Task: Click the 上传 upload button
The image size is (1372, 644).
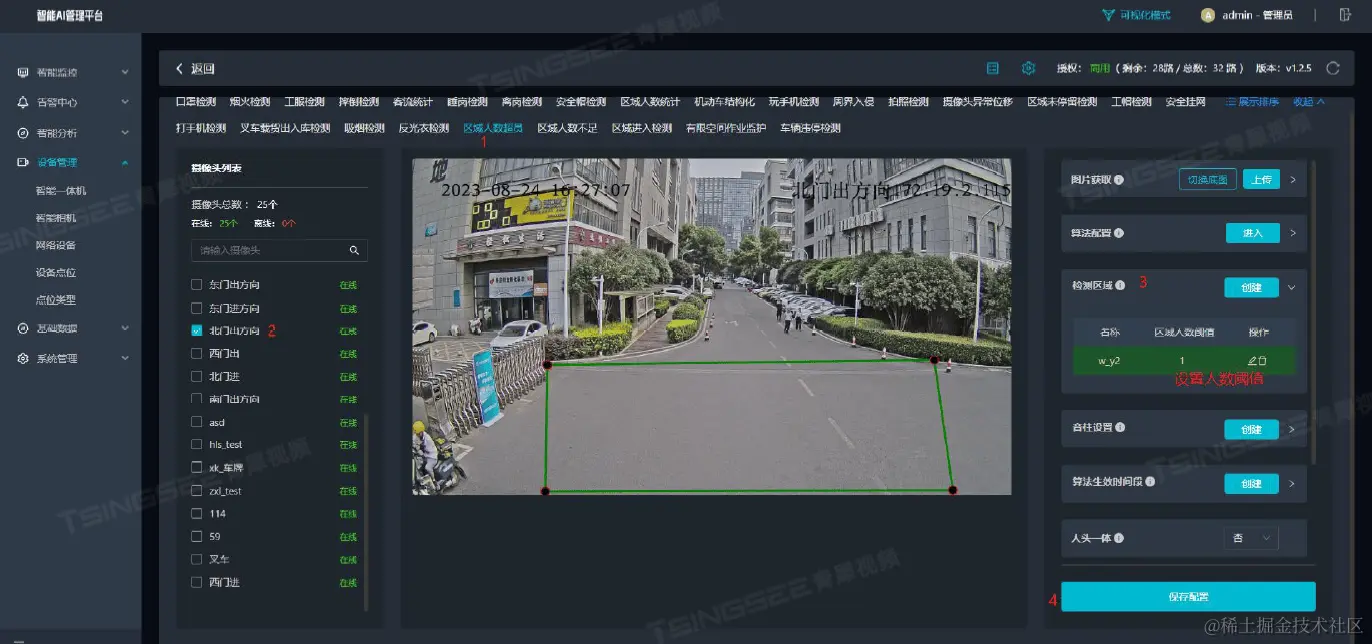Action: point(1261,180)
